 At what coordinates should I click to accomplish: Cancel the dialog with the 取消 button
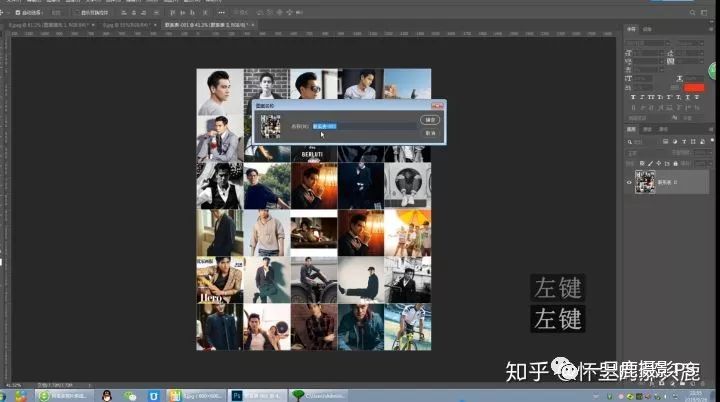click(430, 133)
